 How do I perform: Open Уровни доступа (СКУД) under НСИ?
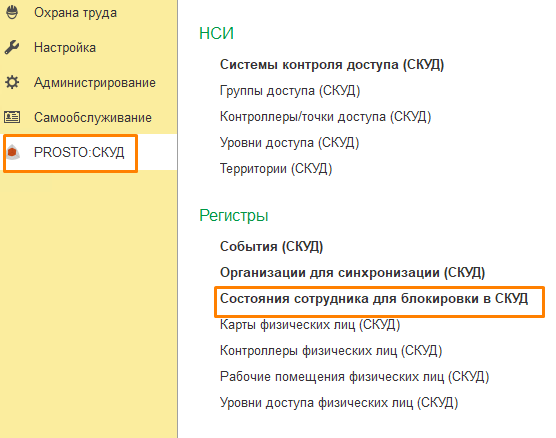[x=289, y=143]
